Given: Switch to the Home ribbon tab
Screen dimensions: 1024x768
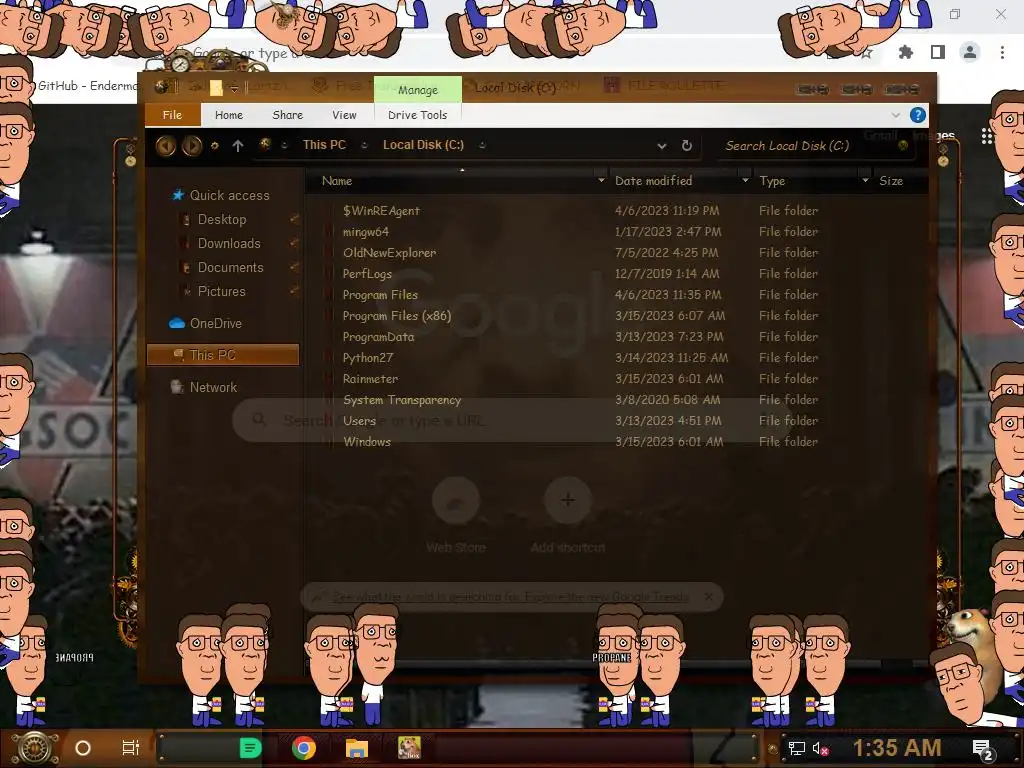Looking at the screenshot, I should coord(229,115).
